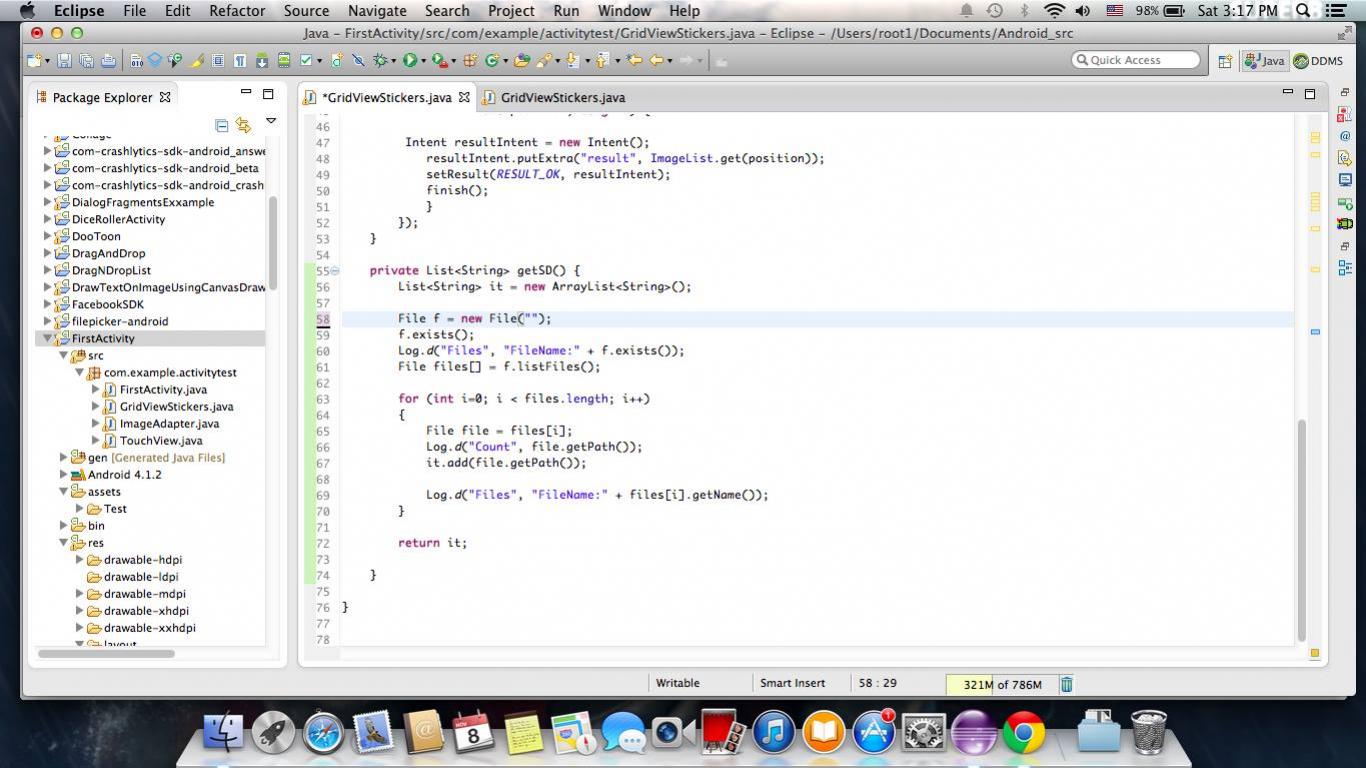This screenshot has height=768, width=1366.
Task: Open the Refactor menu
Action: [x=237, y=11]
